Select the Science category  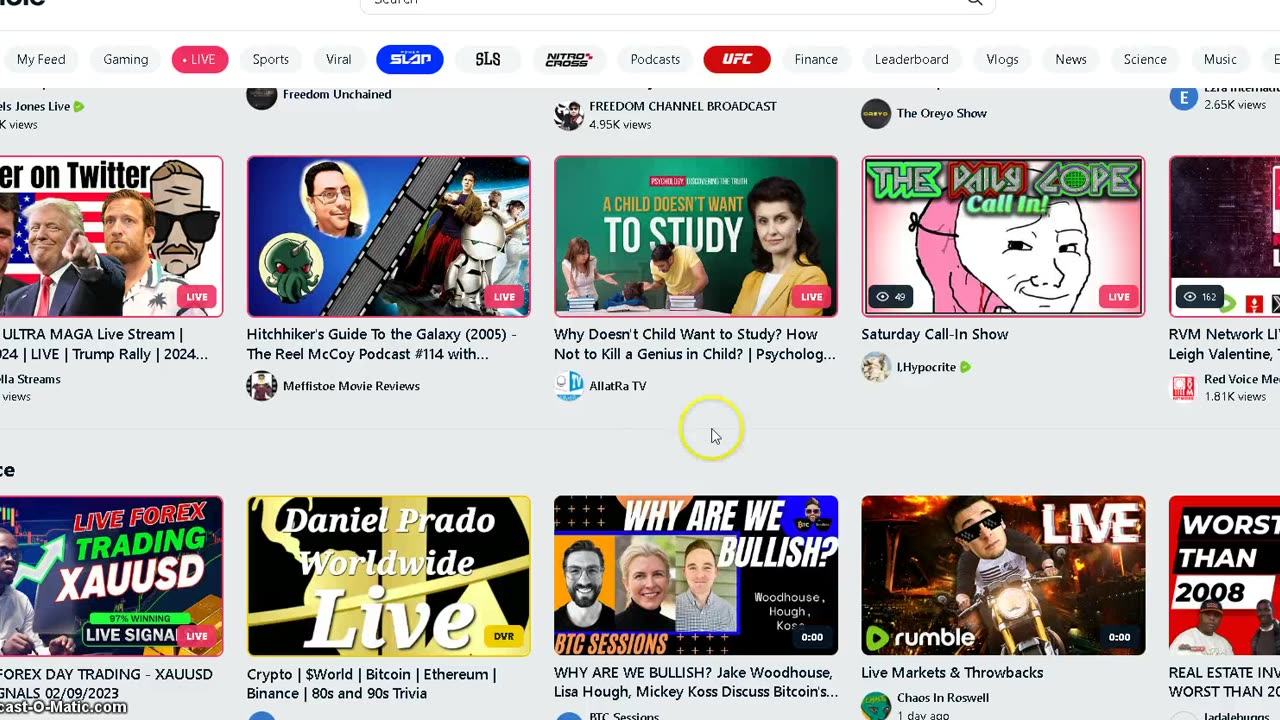(1145, 59)
